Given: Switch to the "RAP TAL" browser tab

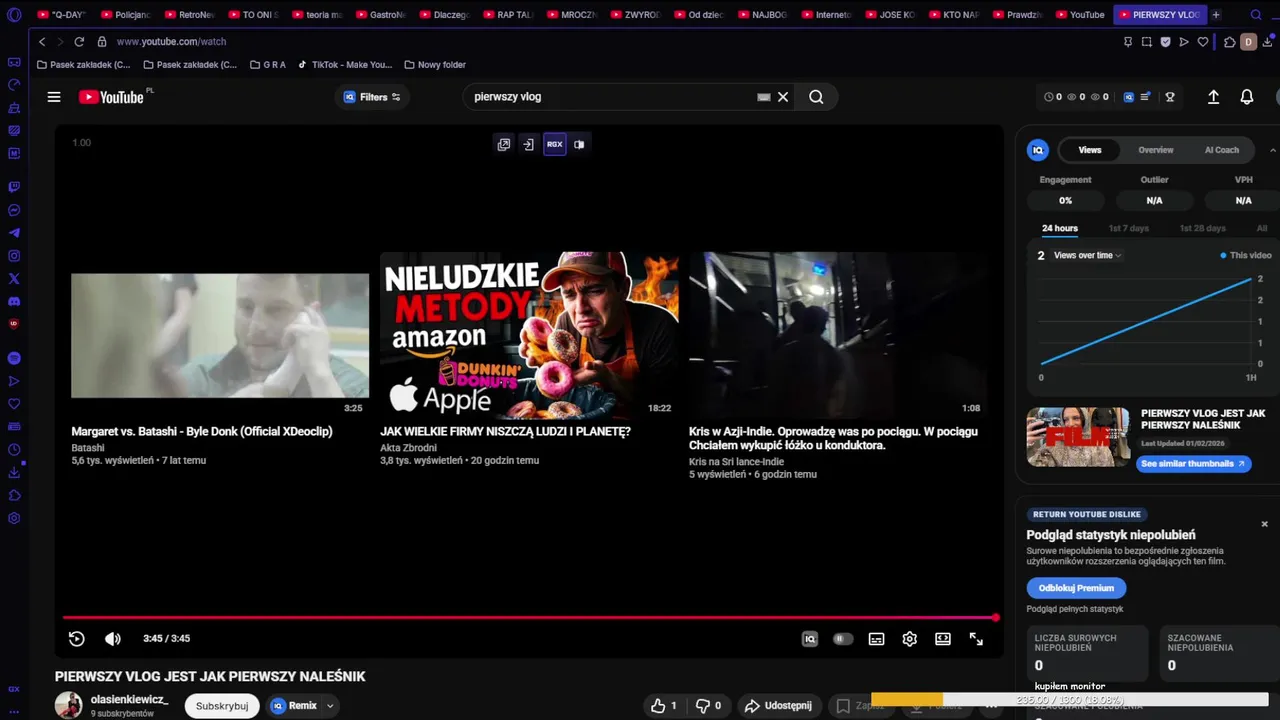Looking at the screenshot, I should click(x=509, y=15).
